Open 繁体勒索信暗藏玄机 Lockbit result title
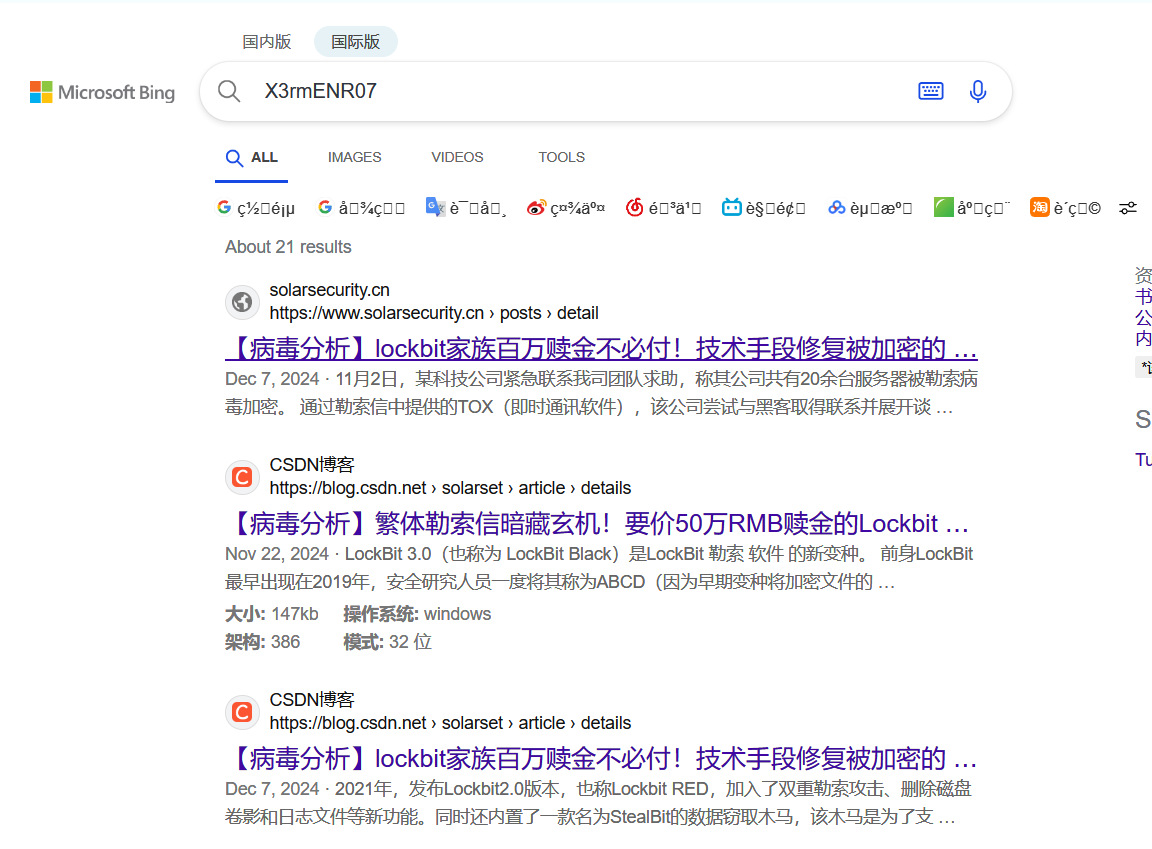Image resolution: width=1152 pixels, height=849 pixels. pos(597,524)
